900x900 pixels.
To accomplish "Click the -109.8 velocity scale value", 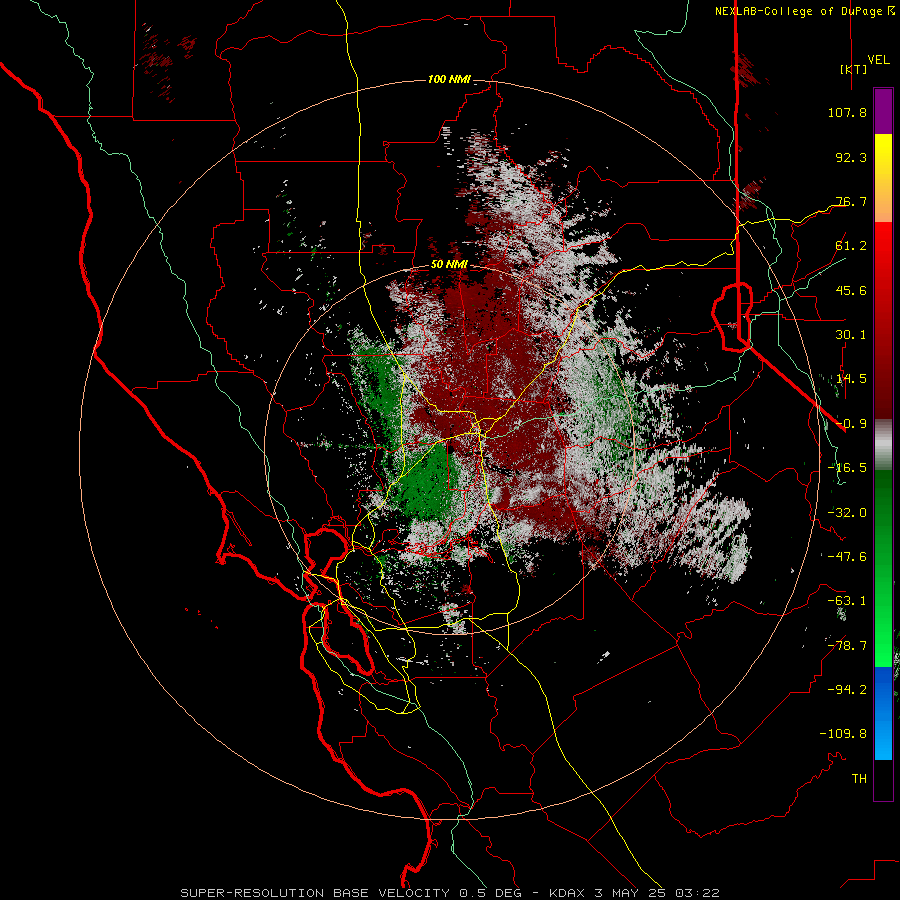I will (x=843, y=734).
